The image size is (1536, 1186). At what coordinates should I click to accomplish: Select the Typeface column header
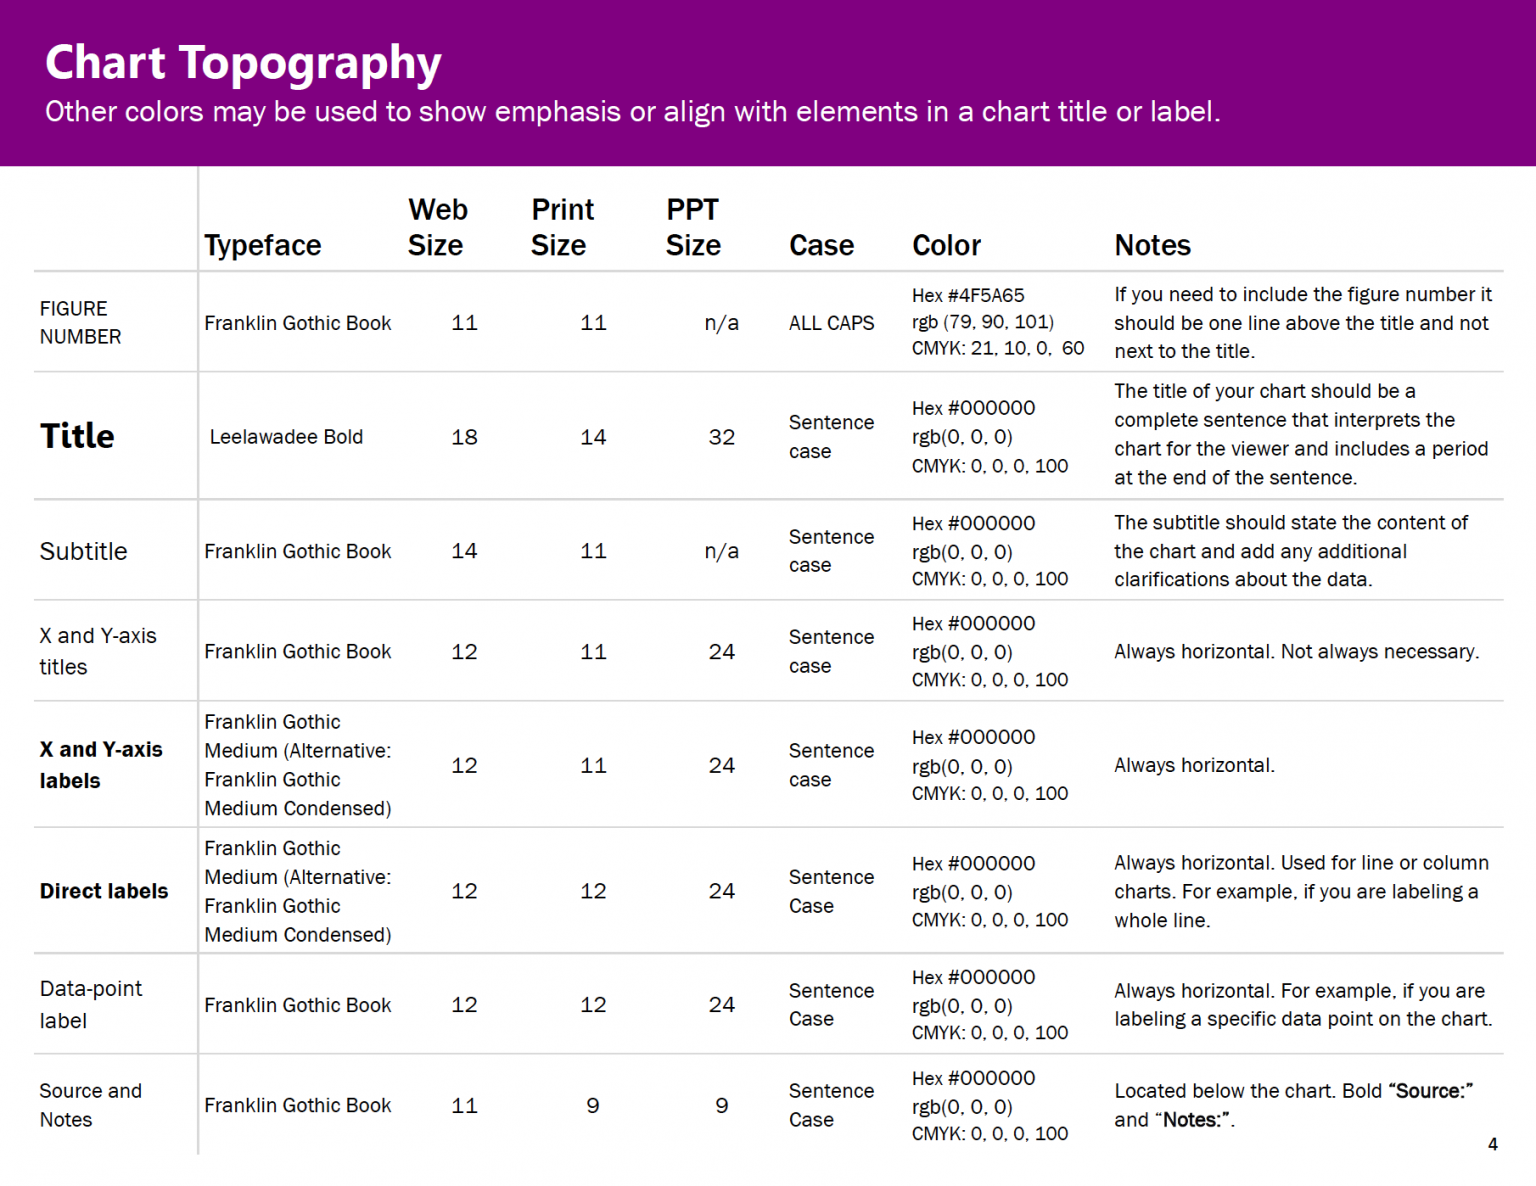(263, 245)
